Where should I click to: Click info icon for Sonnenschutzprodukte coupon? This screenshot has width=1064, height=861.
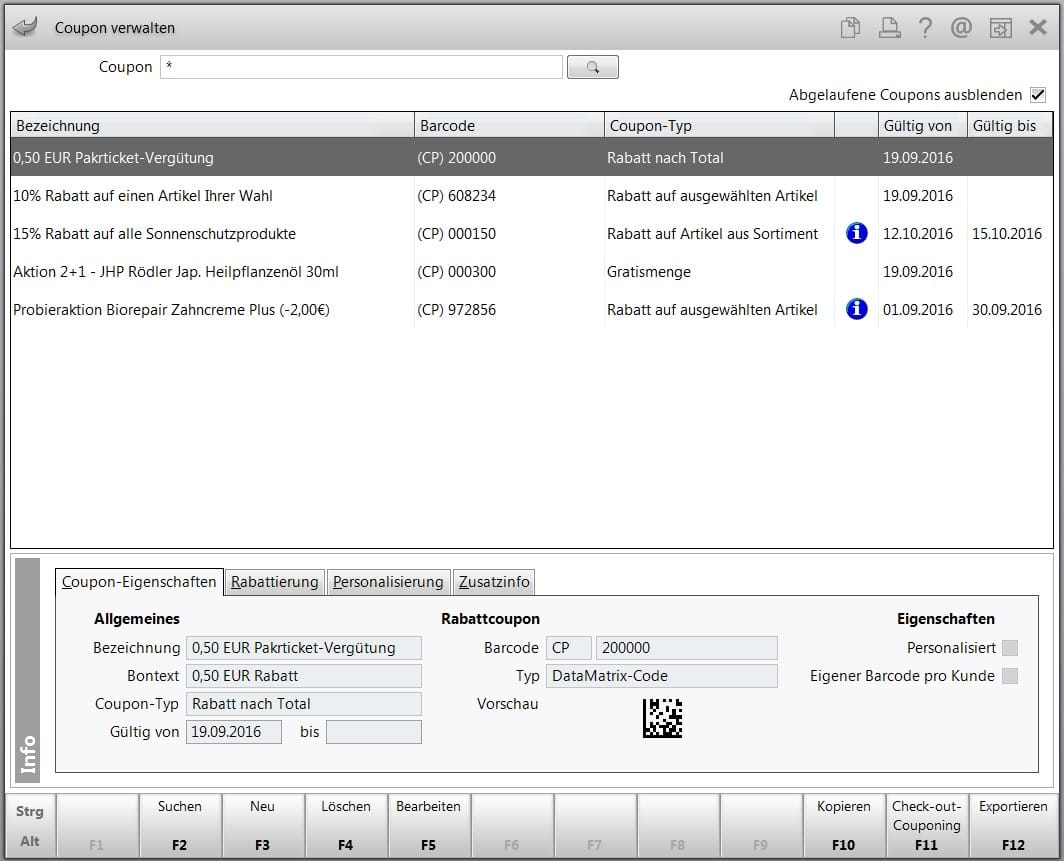click(856, 233)
